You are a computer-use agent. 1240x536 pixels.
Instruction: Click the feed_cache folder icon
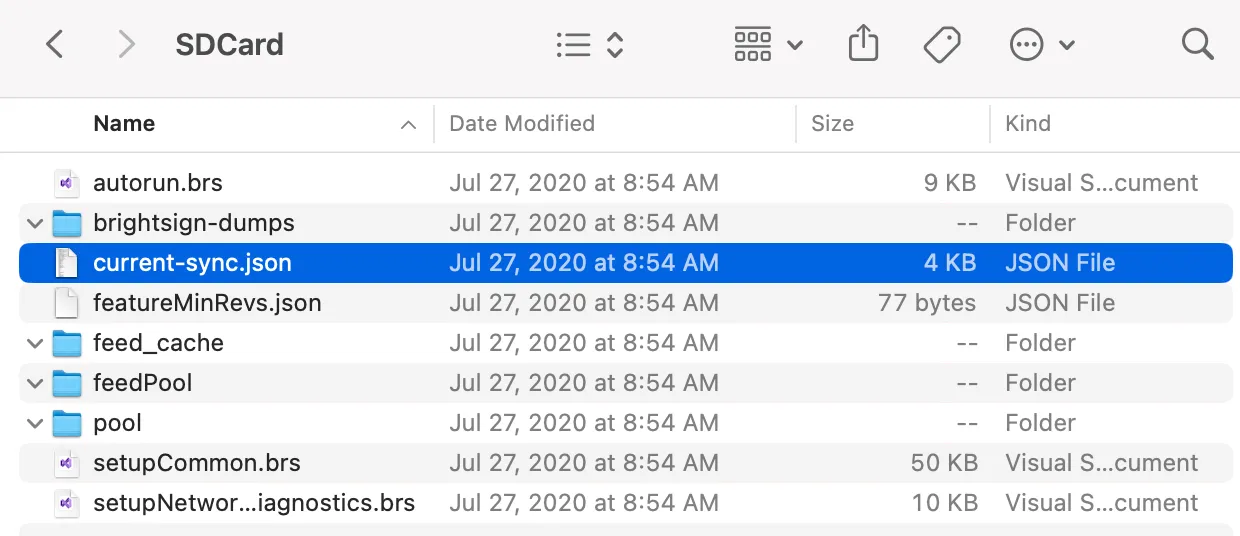pyautogui.click(x=67, y=343)
